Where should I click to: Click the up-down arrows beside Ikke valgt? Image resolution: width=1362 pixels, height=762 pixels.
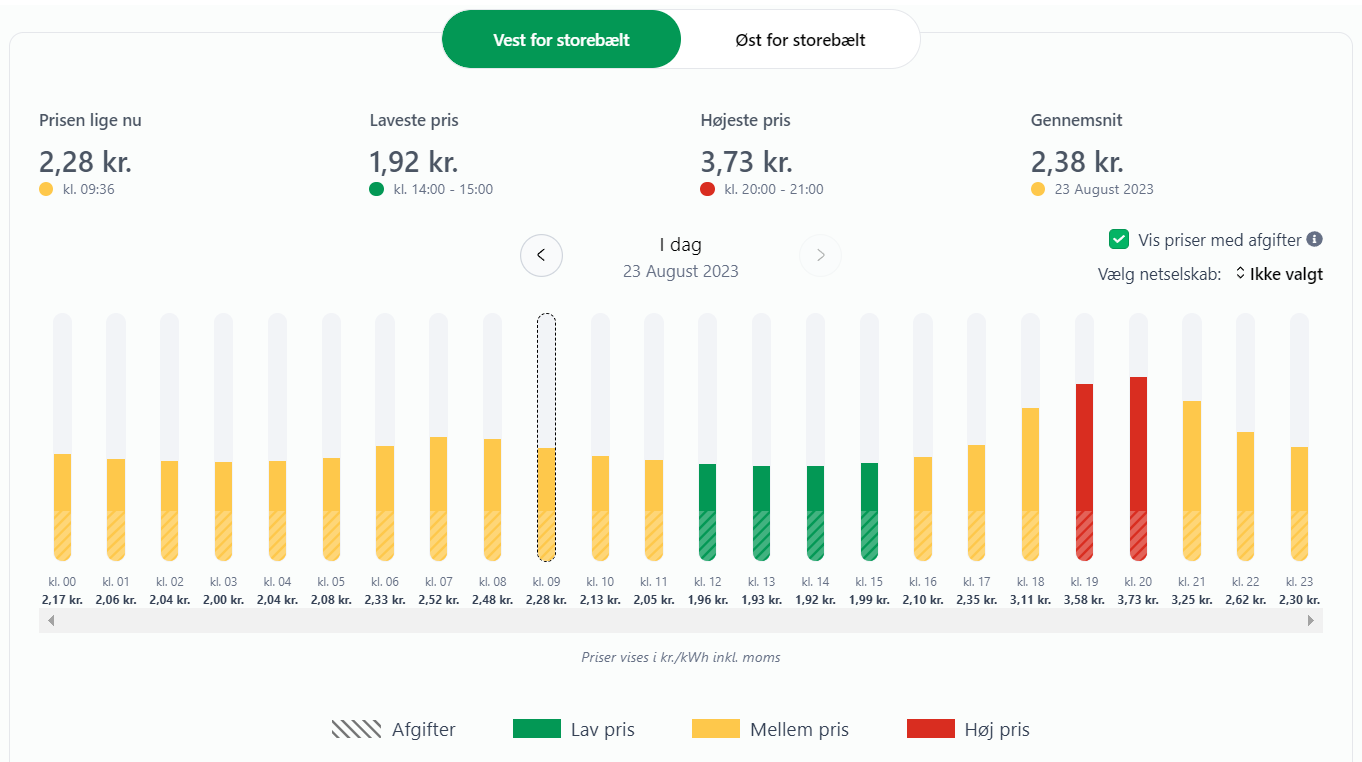pos(1241,273)
